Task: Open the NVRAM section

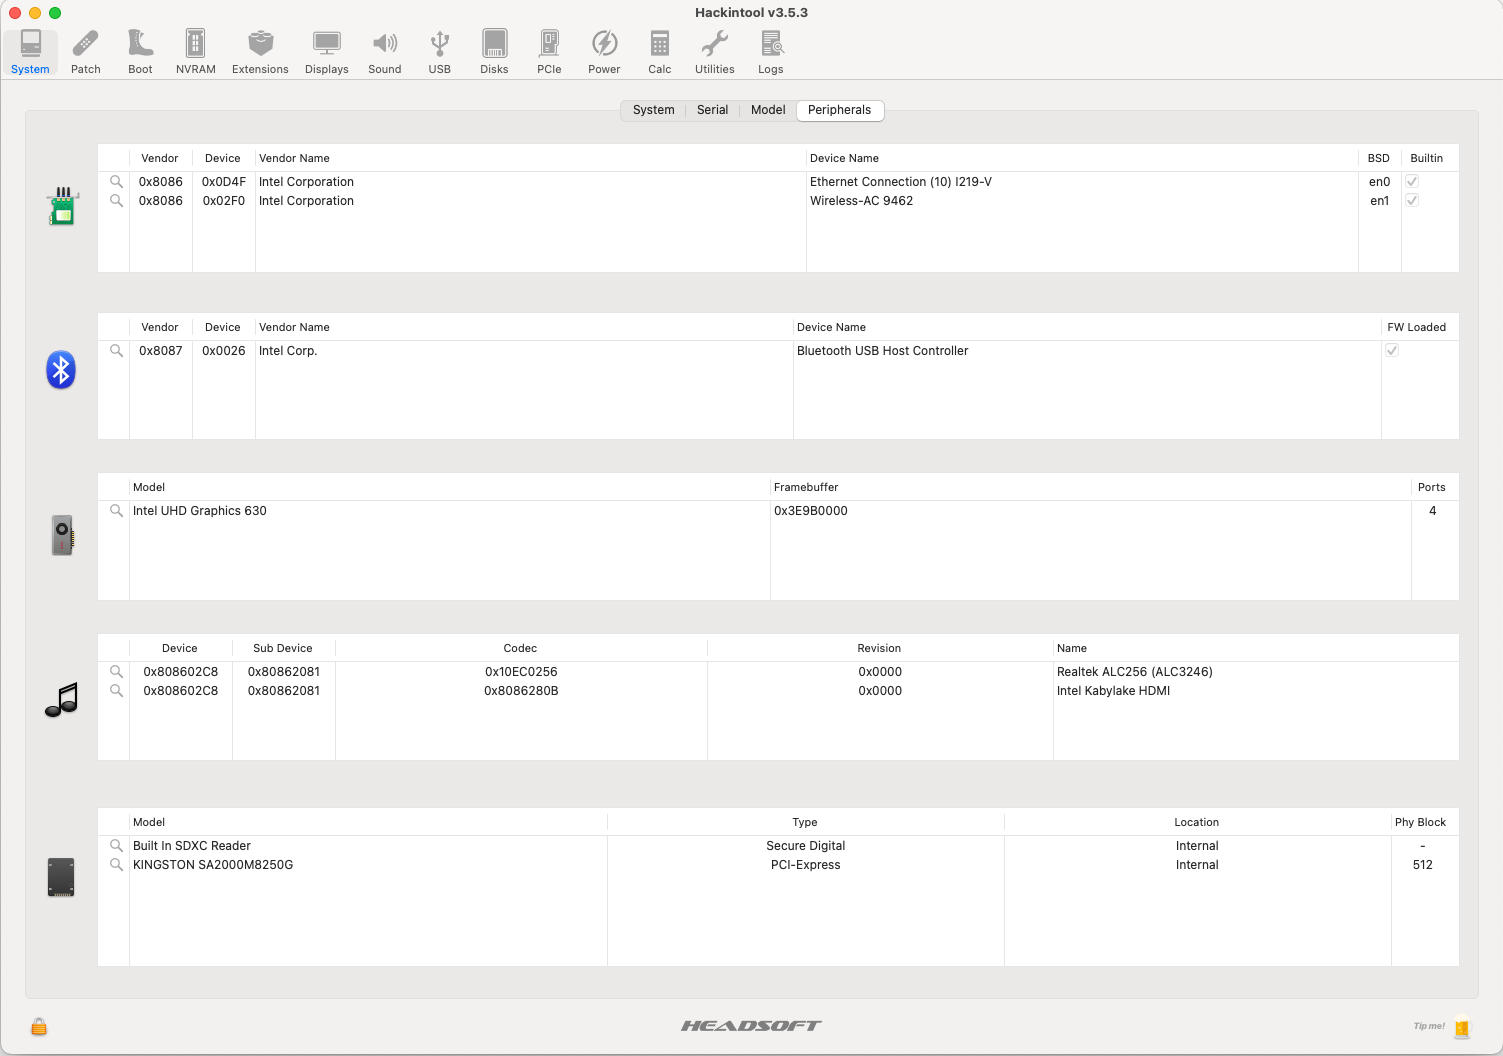Action: [x=196, y=52]
